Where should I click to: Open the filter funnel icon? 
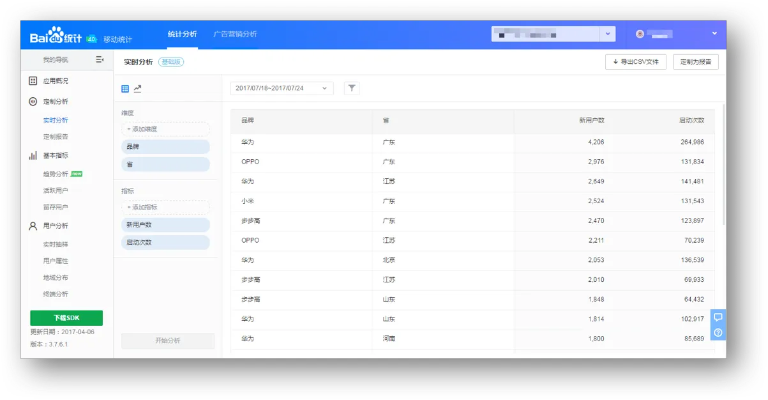352,88
